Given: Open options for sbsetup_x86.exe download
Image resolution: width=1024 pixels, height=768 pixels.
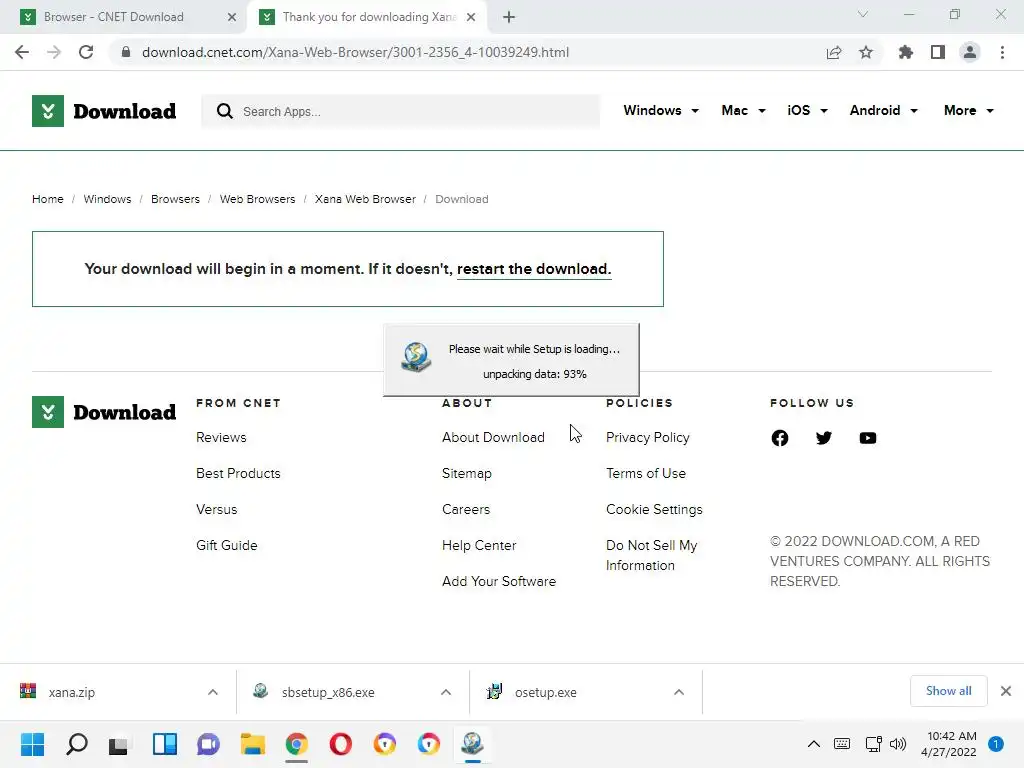Looking at the screenshot, I should click(446, 692).
